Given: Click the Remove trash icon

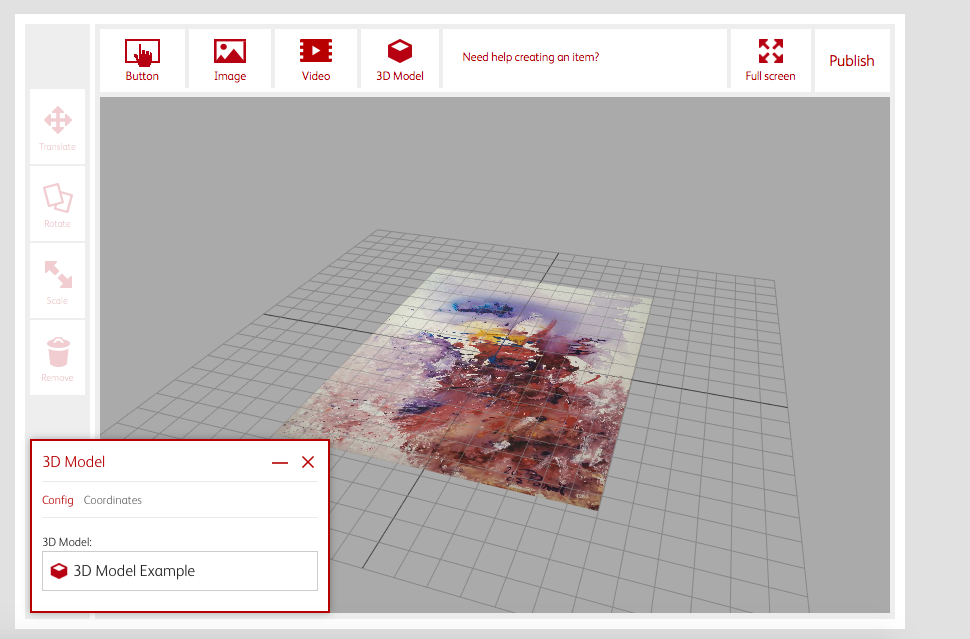Looking at the screenshot, I should 58,352.
